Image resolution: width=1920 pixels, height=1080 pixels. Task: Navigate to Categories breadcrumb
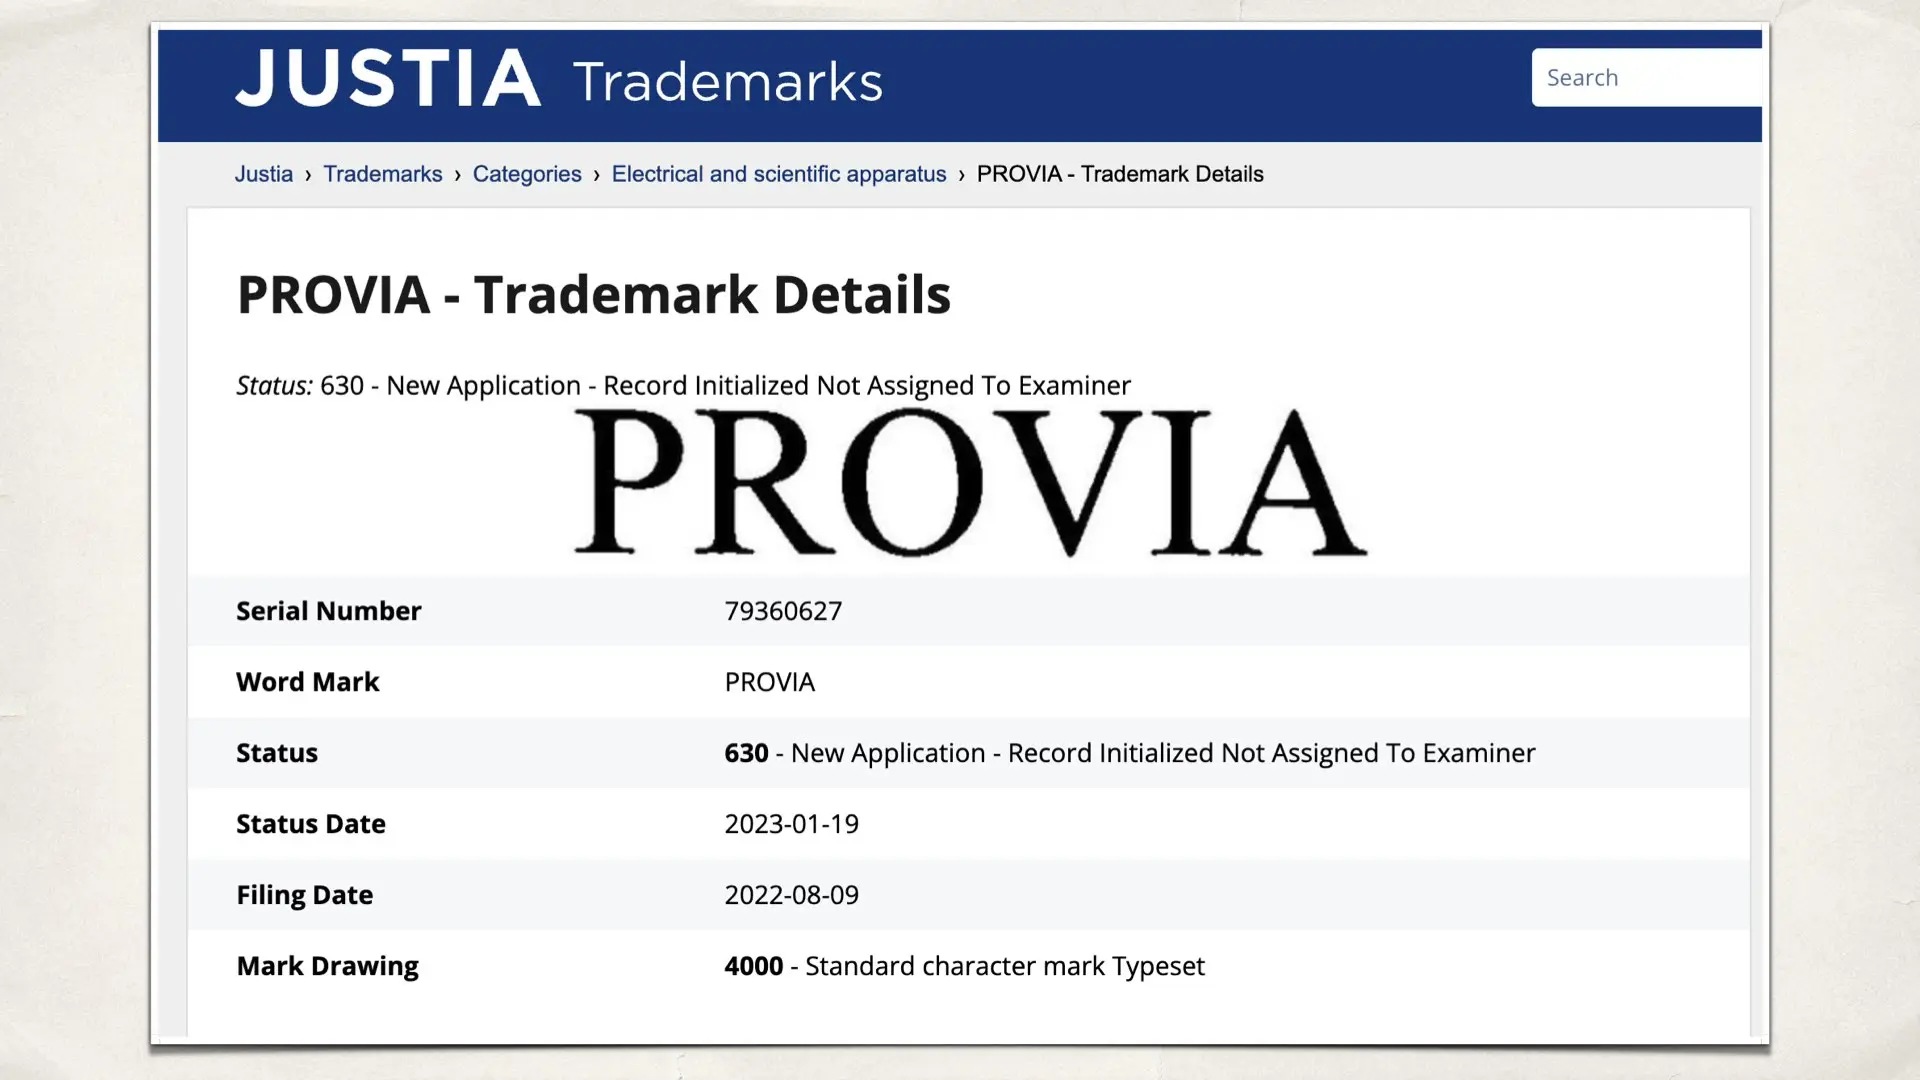coord(527,174)
